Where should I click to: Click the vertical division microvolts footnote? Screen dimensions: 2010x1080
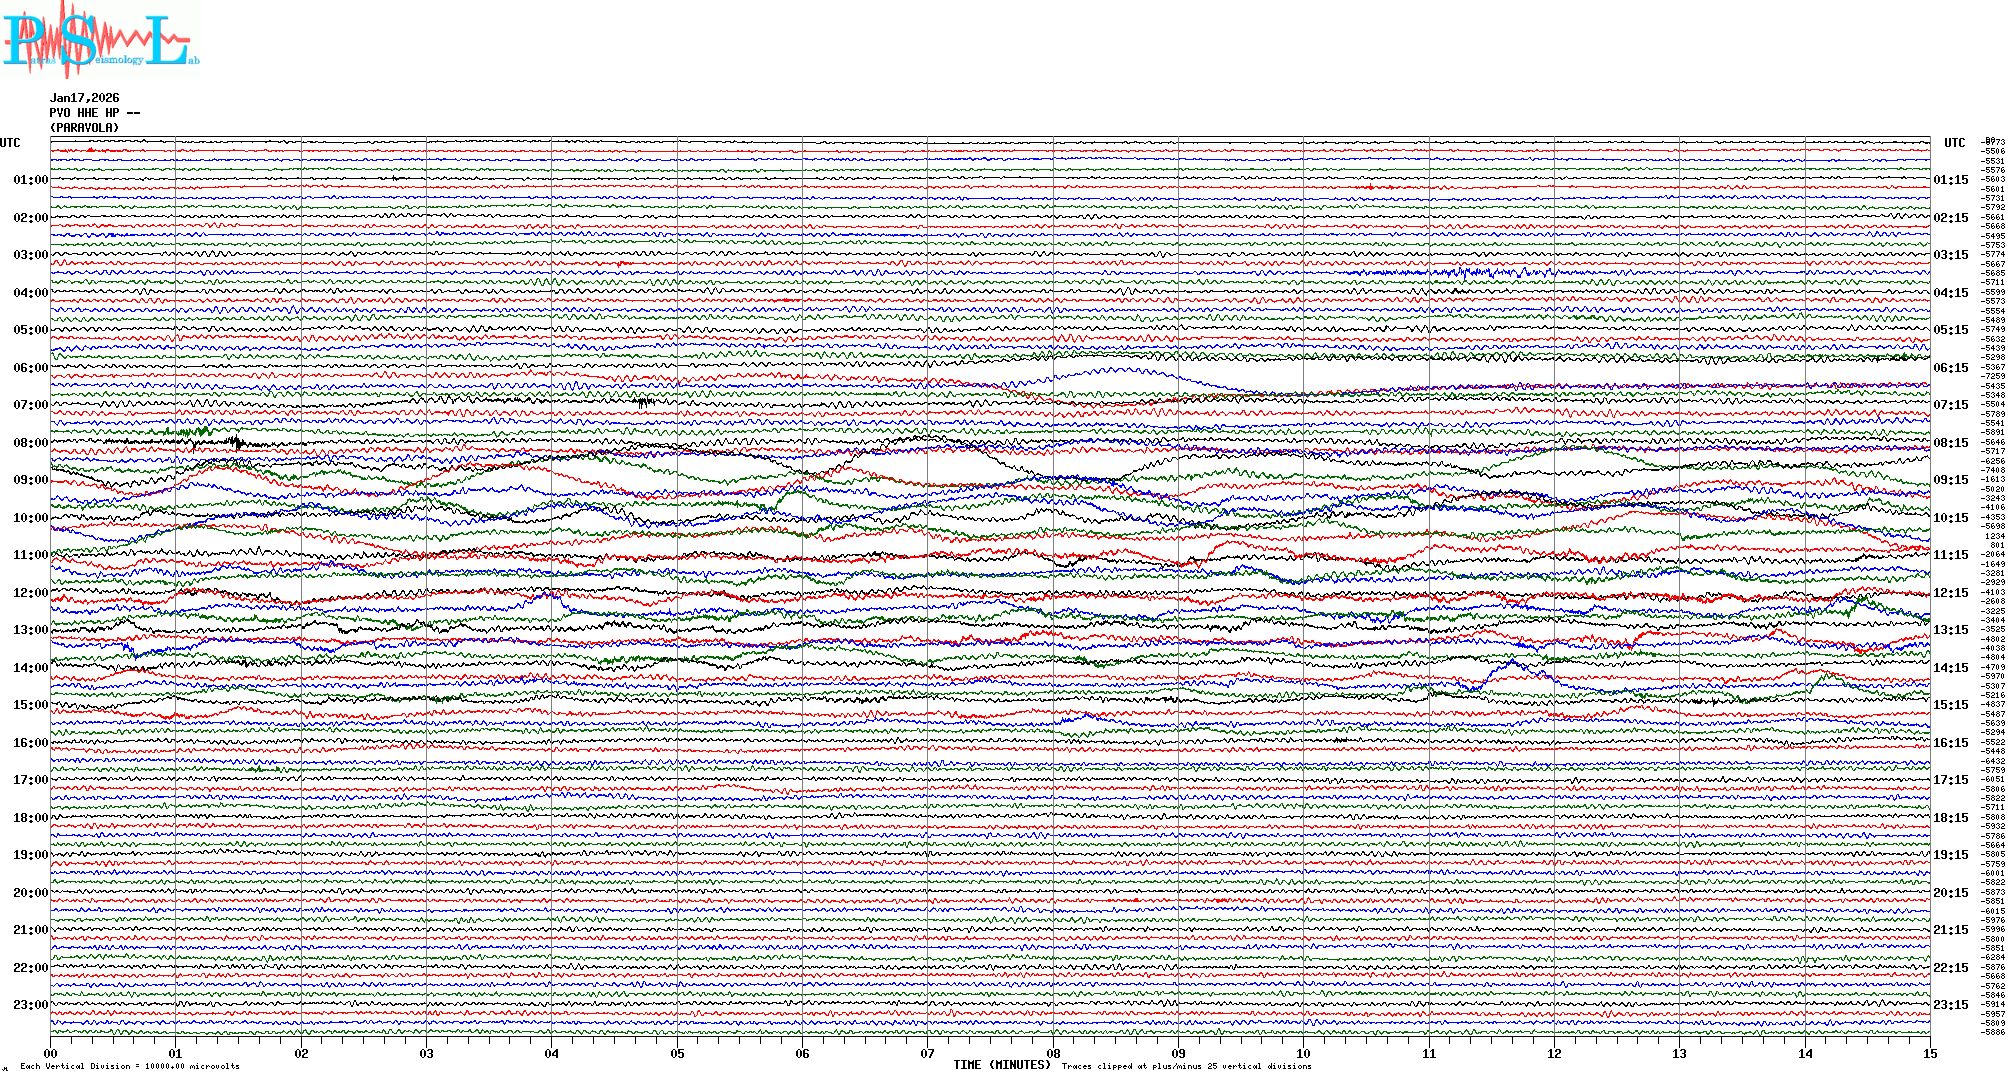pyautogui.click(x=130, y=1067)
